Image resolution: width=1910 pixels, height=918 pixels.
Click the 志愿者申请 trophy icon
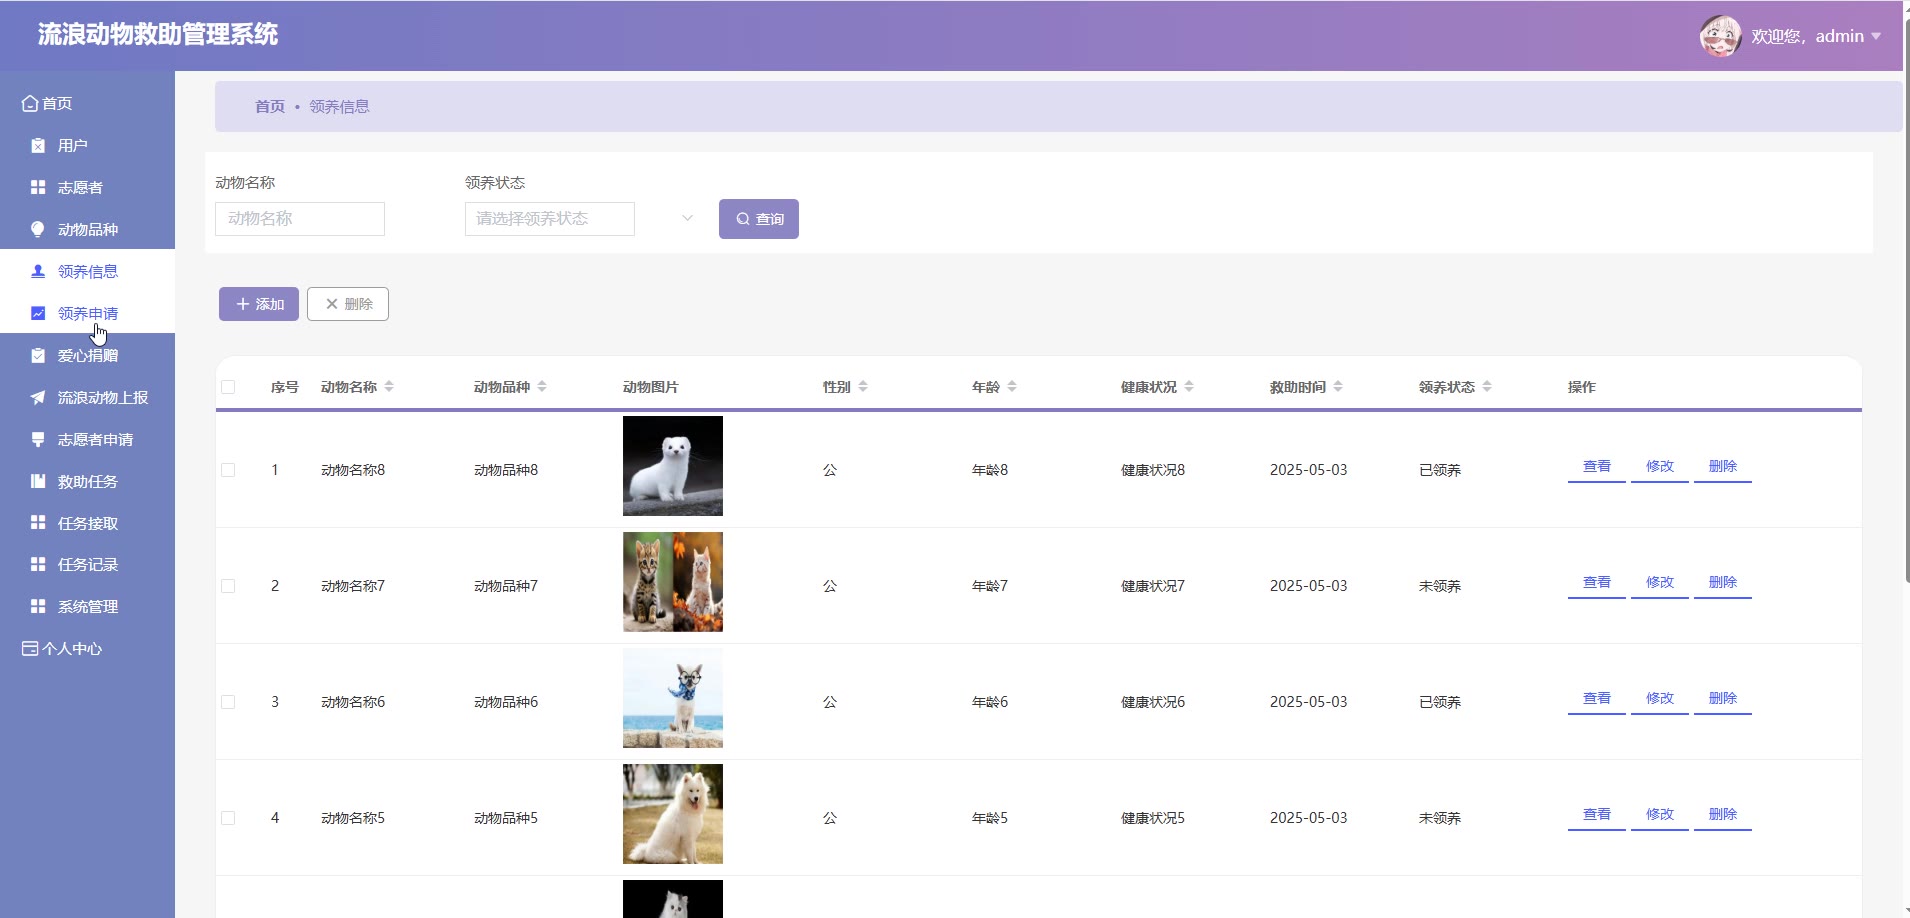click(x=38, y=440)
